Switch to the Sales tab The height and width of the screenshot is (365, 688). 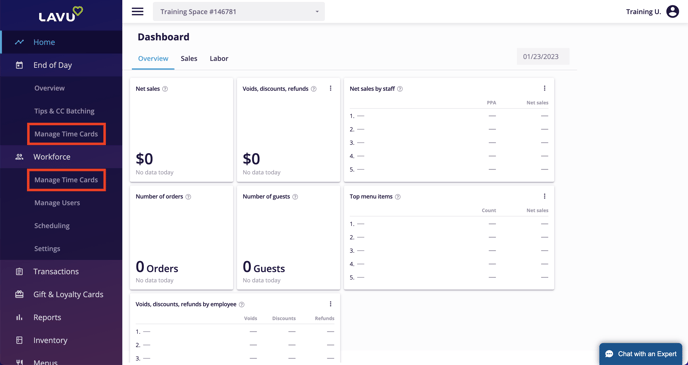pyautogui.click(x=189, y=58)
